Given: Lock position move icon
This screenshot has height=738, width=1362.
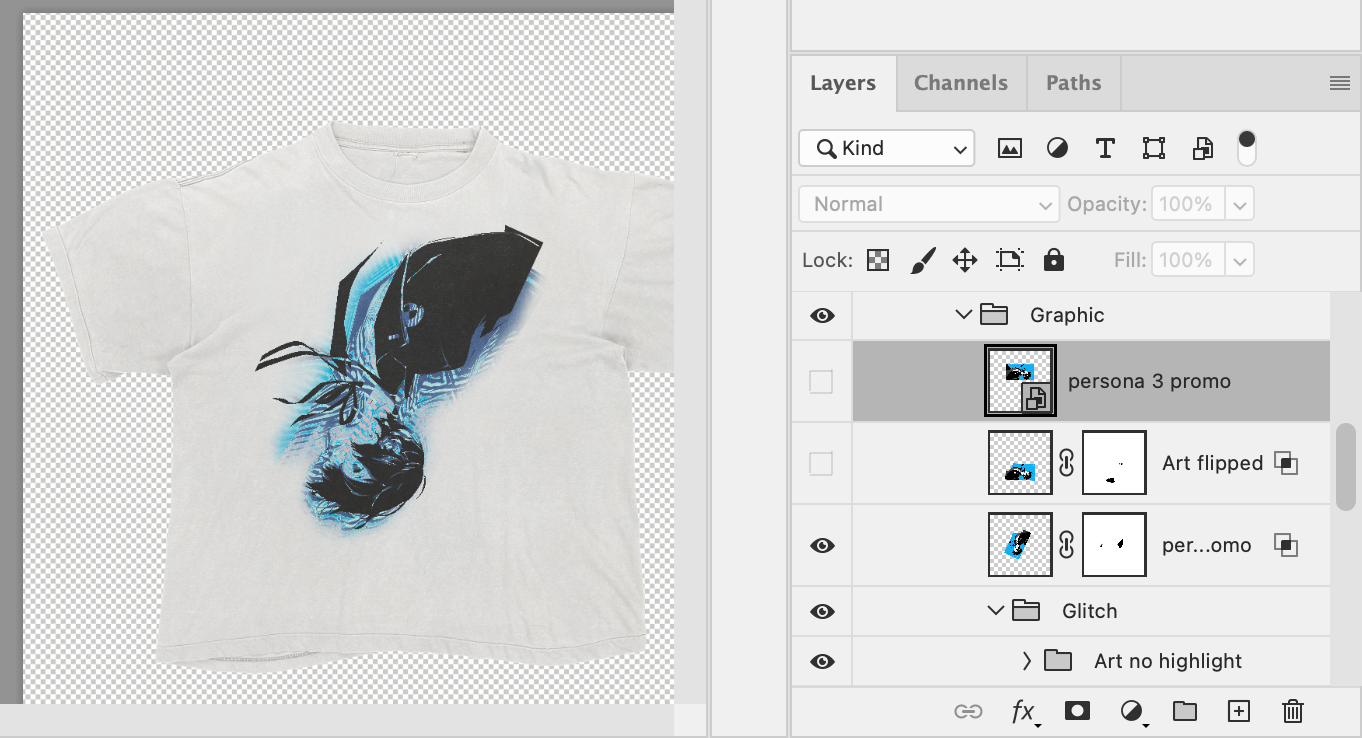Looking at the screenshot, I should [965, 261].
